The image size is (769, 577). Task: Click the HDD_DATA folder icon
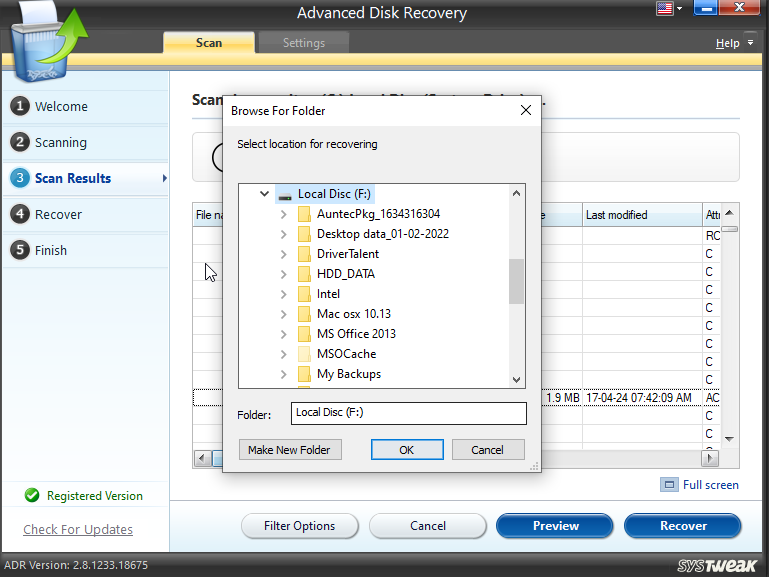click(x=304, y=274)
